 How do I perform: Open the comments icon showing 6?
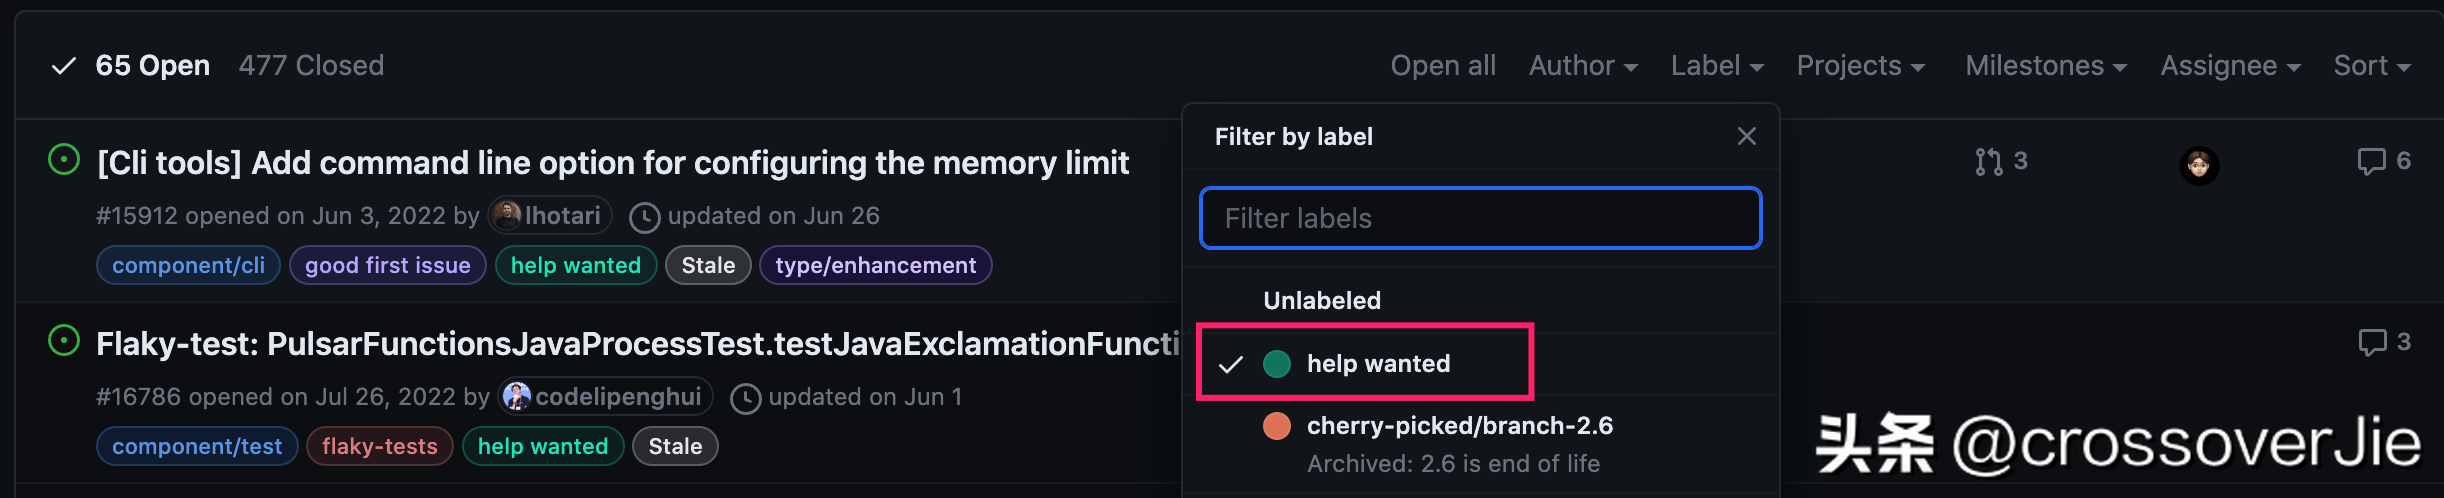2384,161
